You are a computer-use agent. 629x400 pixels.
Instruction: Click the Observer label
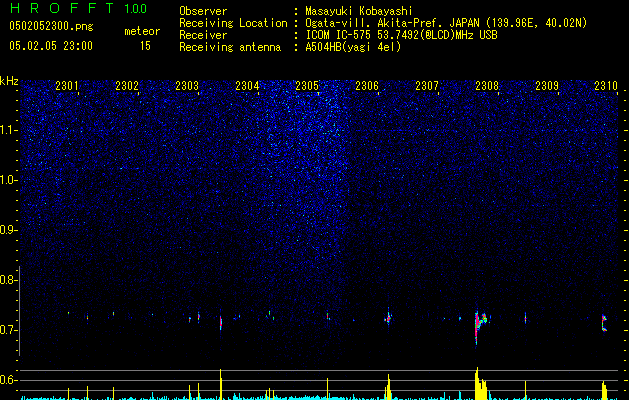click(x=203, y=11)
